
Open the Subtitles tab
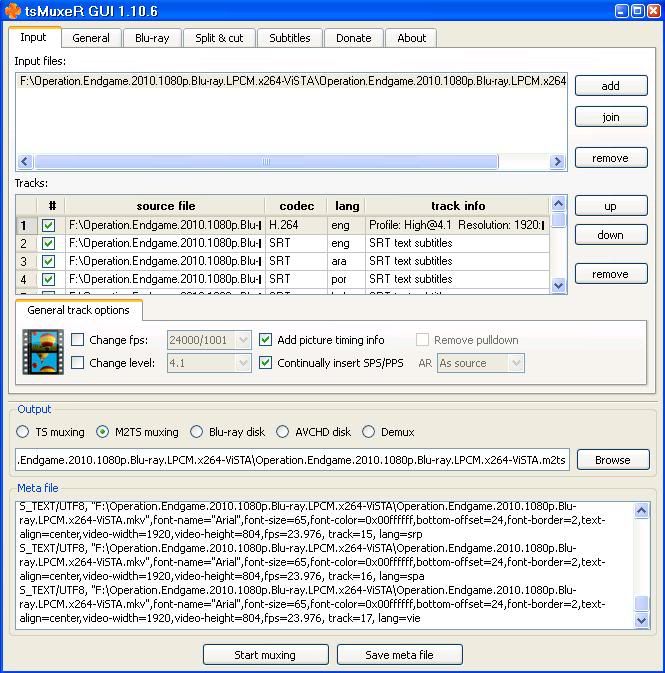[x=290, y=38]
